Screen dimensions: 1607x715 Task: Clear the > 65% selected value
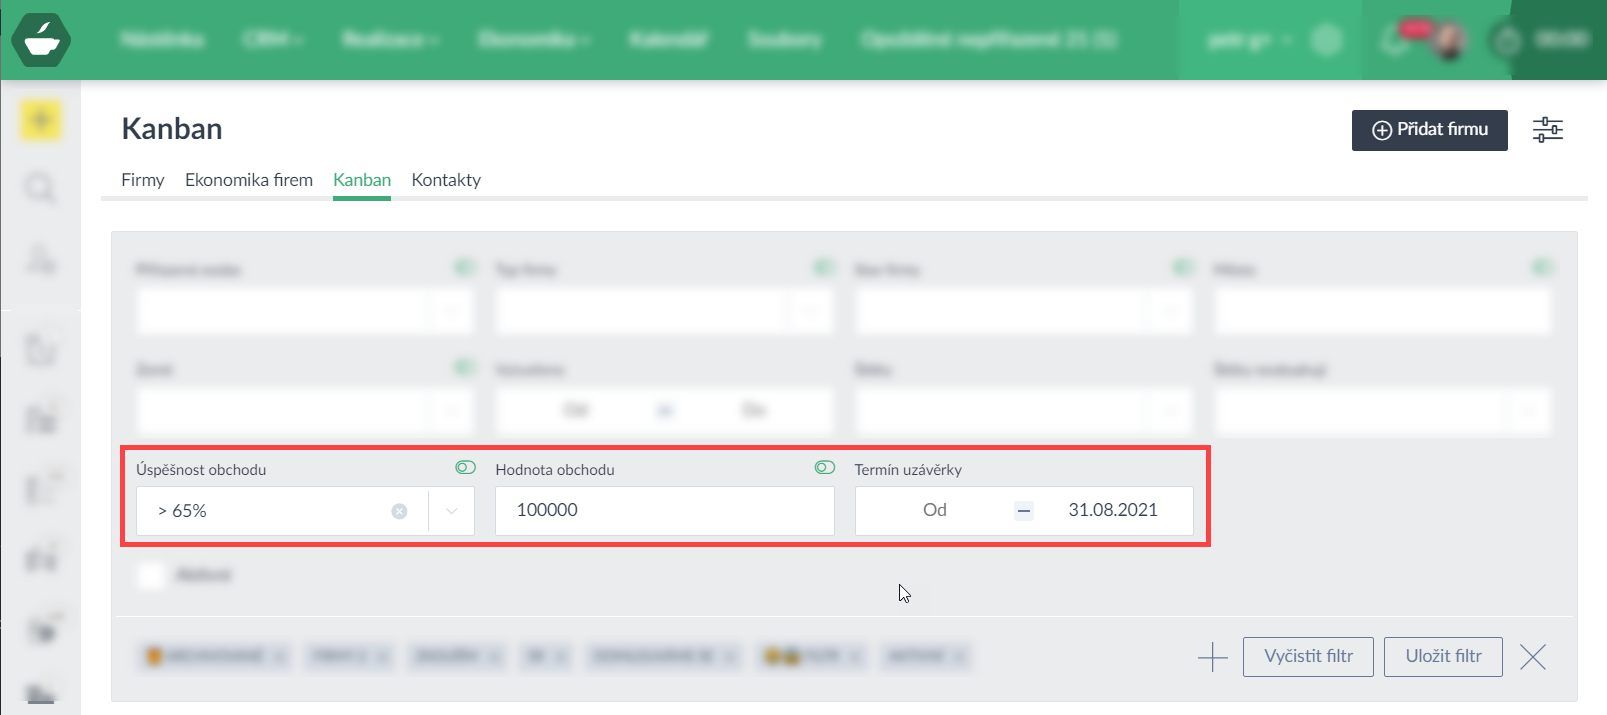point(399,511)
